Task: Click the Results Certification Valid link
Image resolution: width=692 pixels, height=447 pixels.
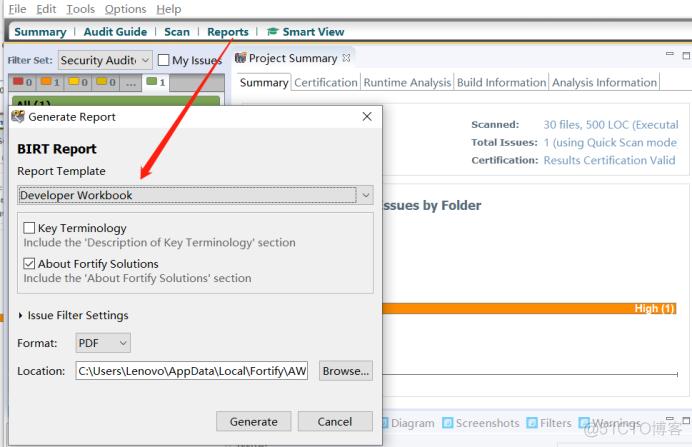Action: [609, 160]
